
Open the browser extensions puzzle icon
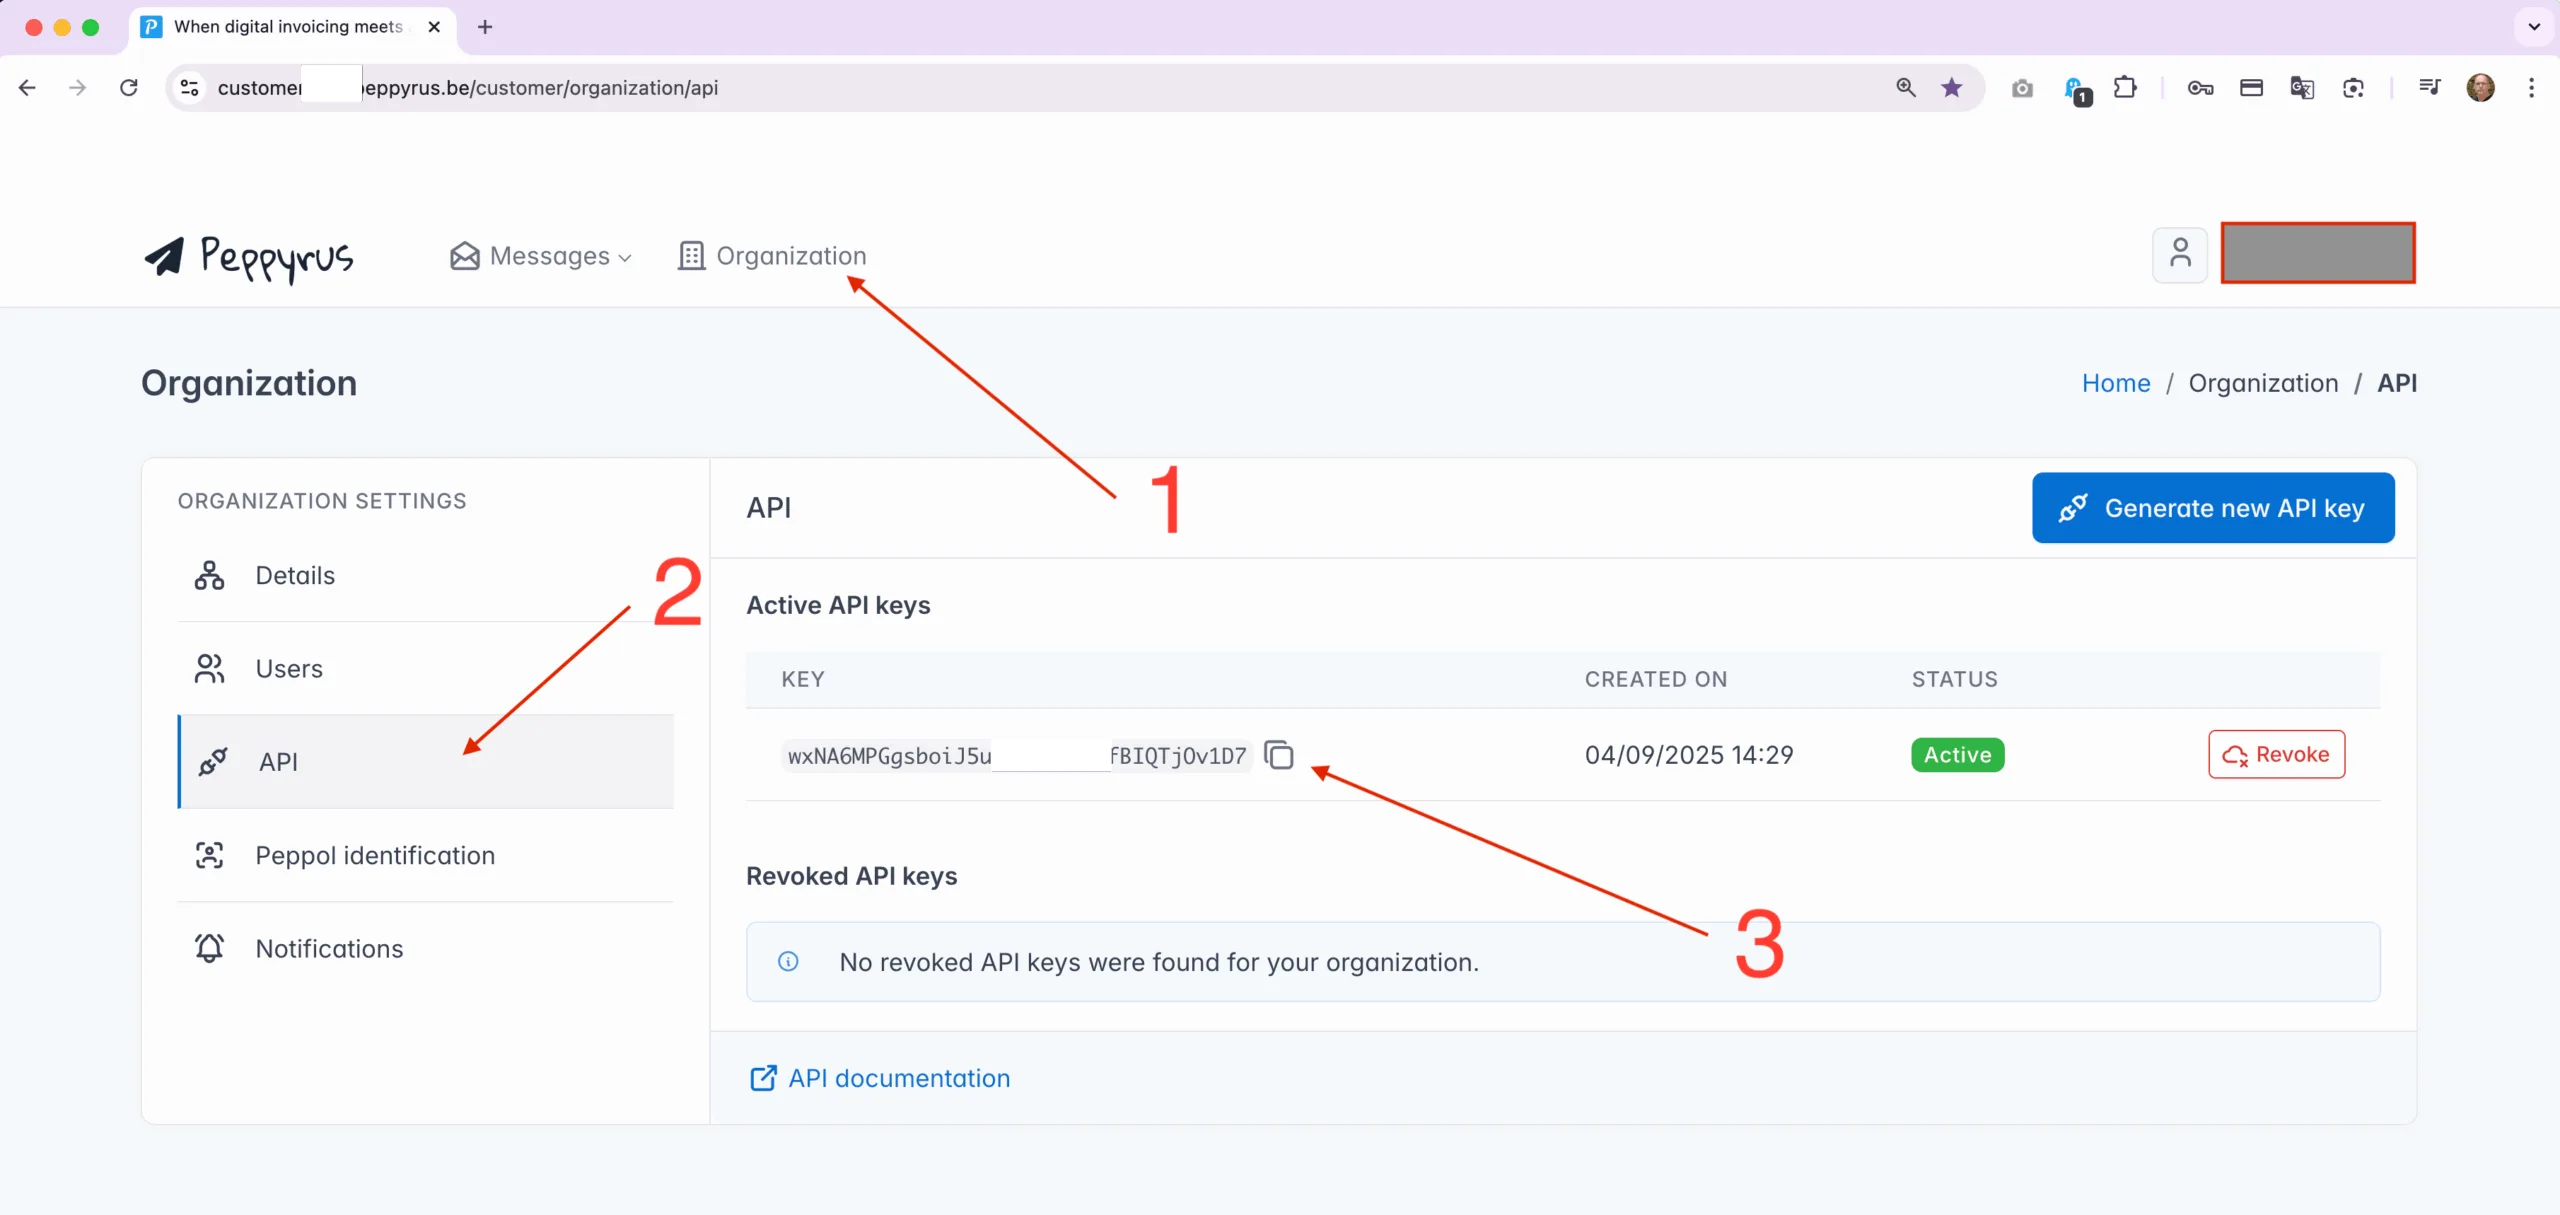[x=2125, y=88]
